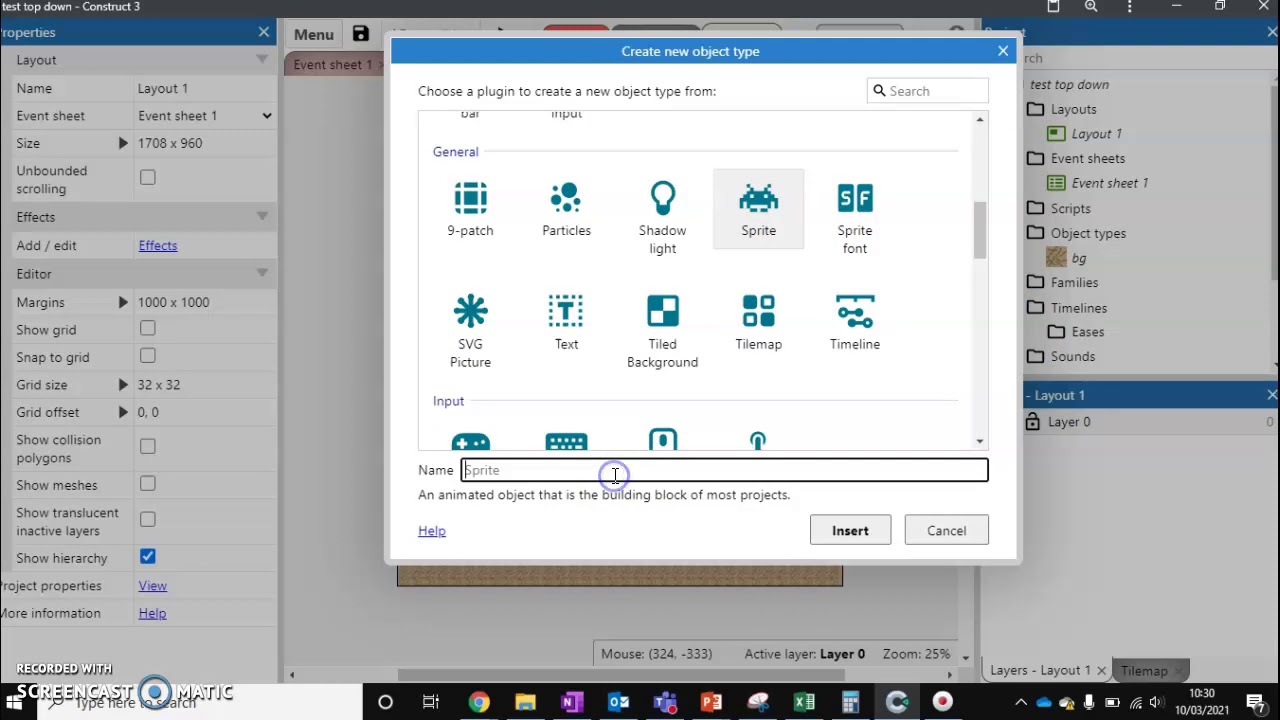Expand the Grid size property arrow
Viewport: 1280px width, 720px height.
point(123,385)
